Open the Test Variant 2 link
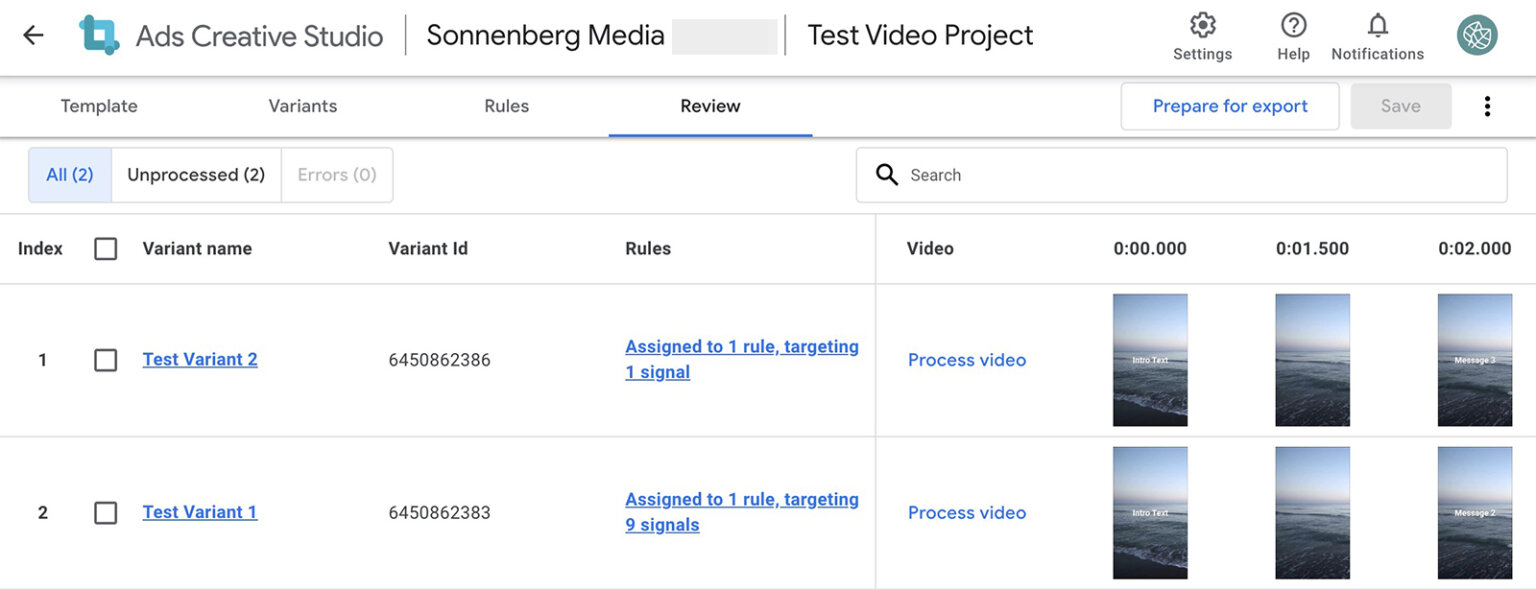1536x590 pixels. pyautogui.click(x=199, y=359)
